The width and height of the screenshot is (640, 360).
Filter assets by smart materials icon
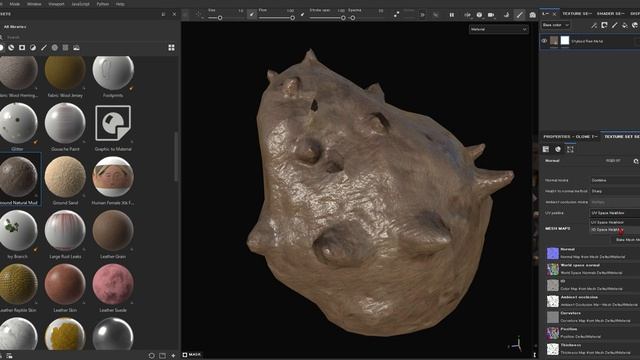click(x=11, y=48)
